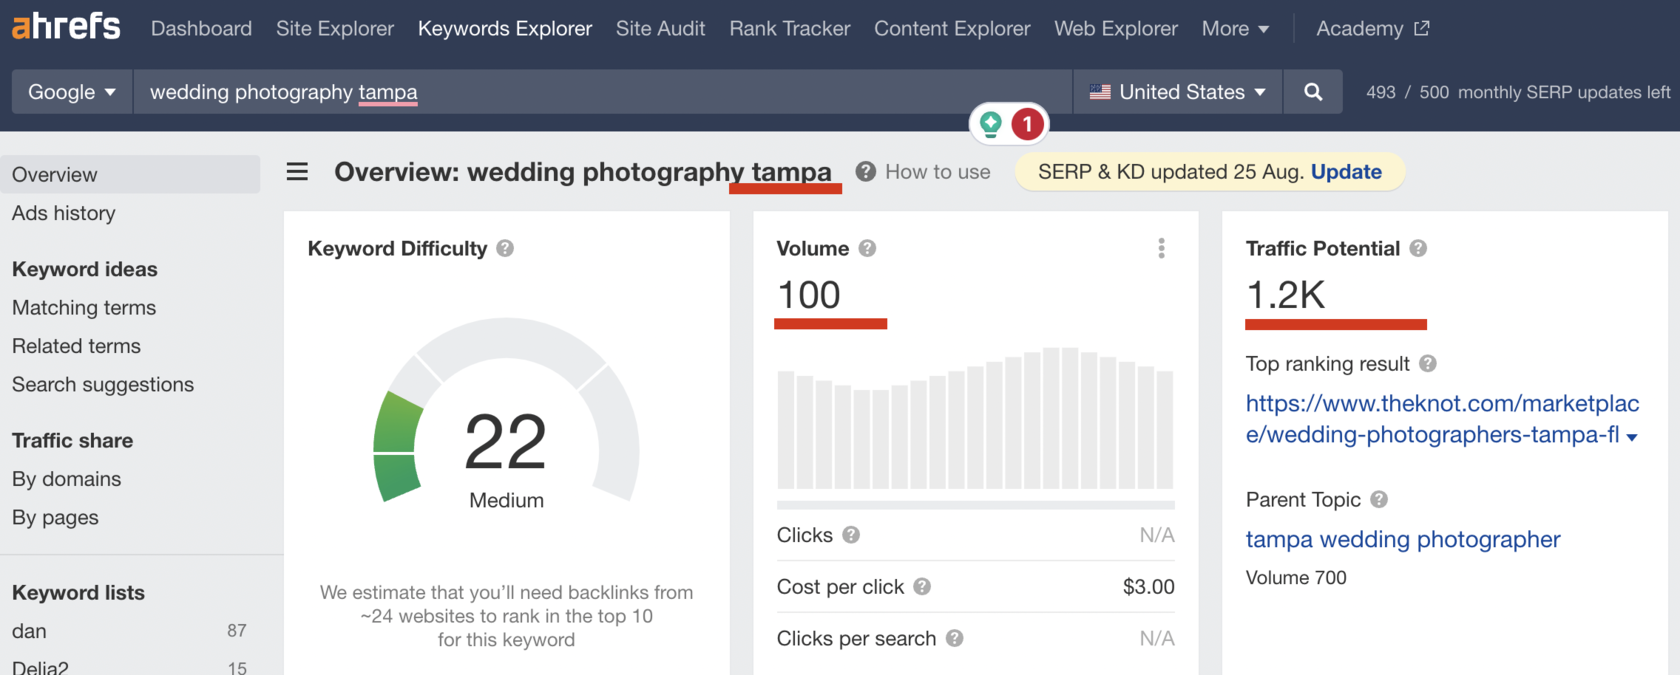Toggle the sidebar hamburger menu icon
This screenshot has width=1680, height=675.
pyautogui.click(x=297, y=172)
